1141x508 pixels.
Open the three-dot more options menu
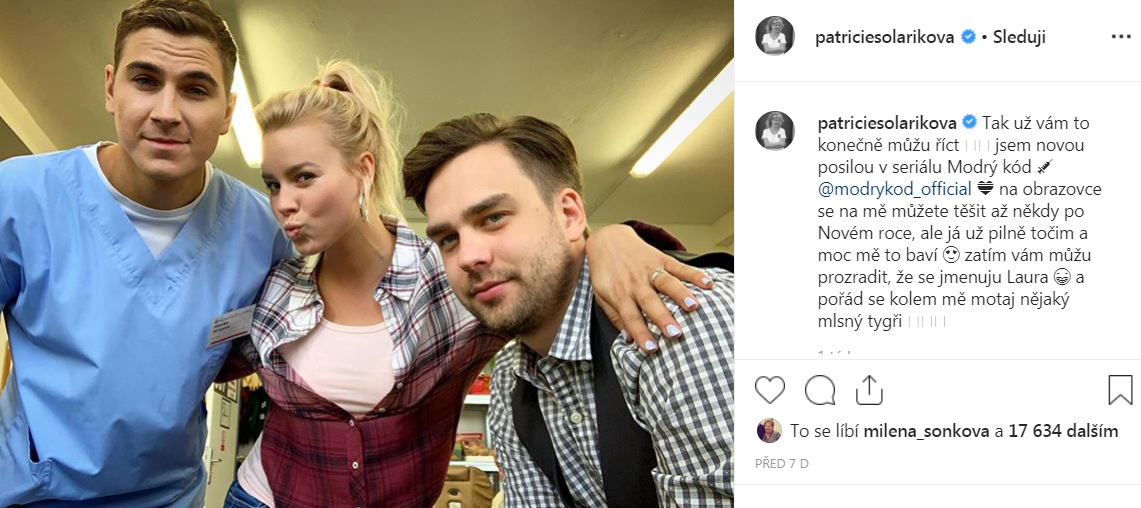coord(1121,36)
